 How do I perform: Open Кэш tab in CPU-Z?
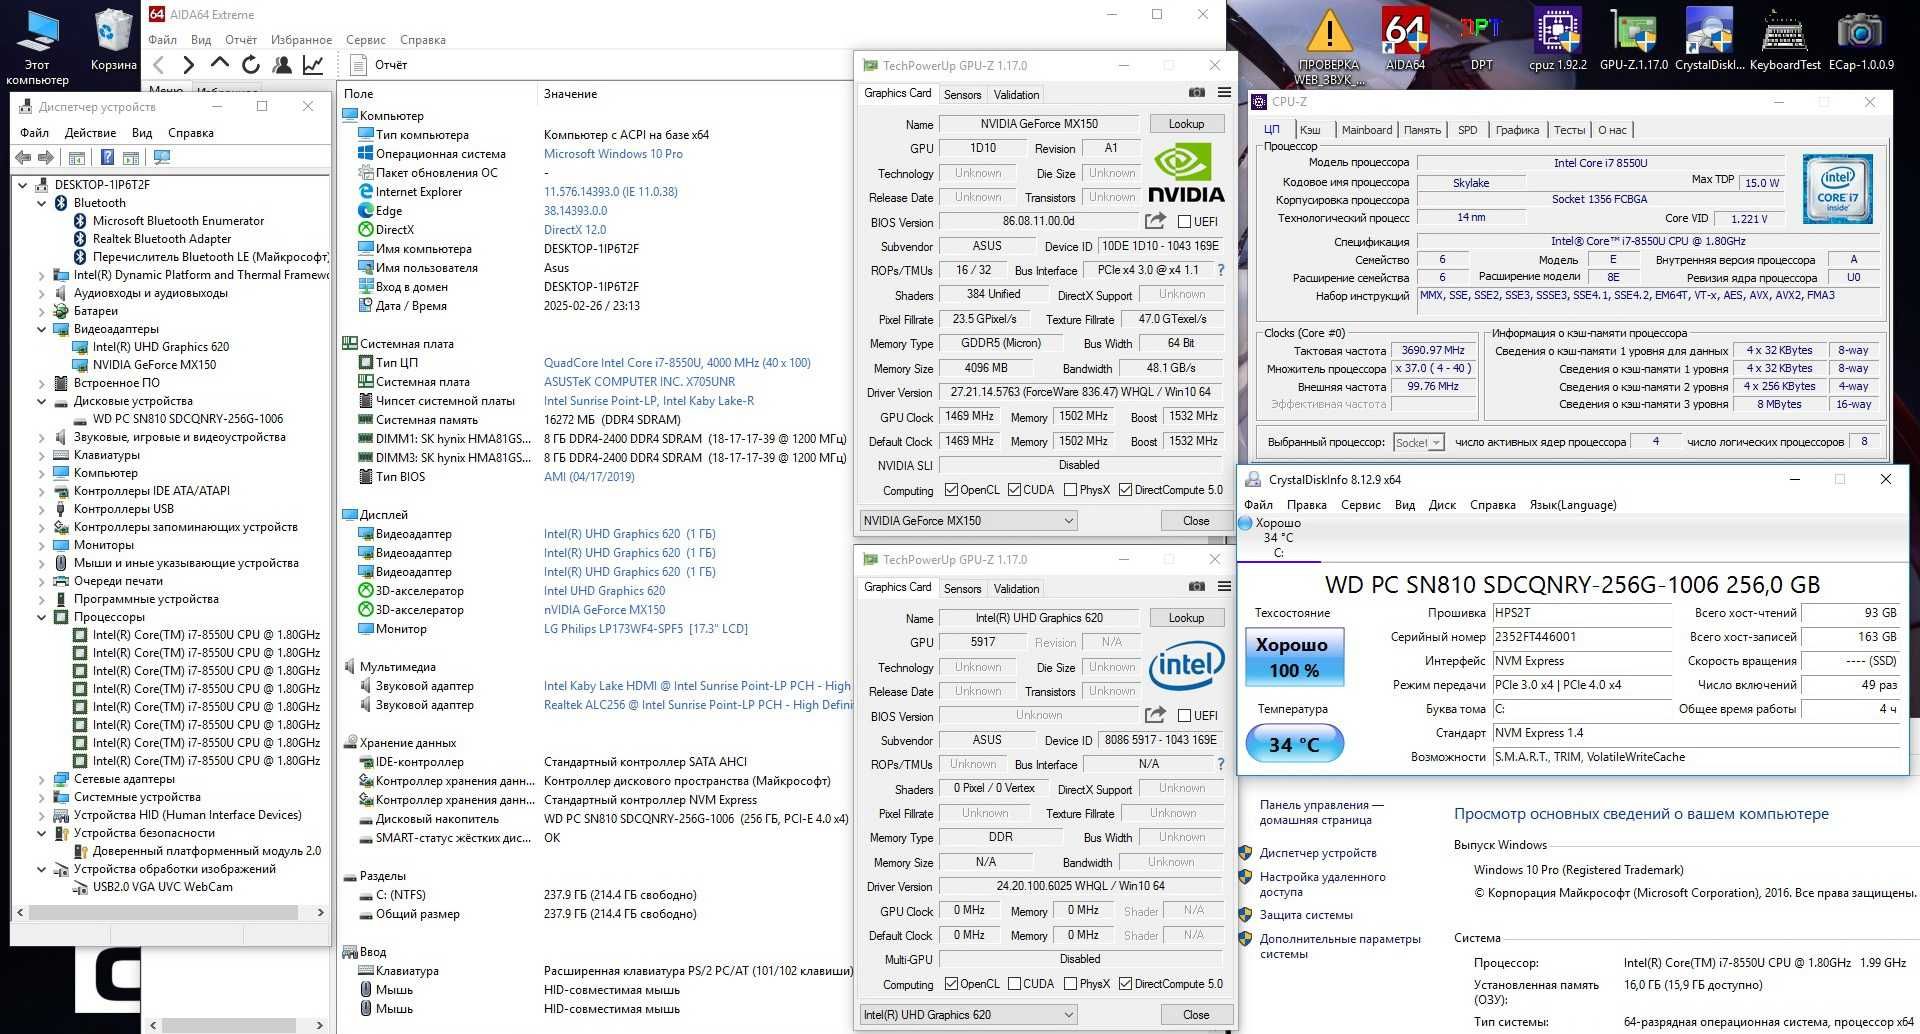(1310, 130)
